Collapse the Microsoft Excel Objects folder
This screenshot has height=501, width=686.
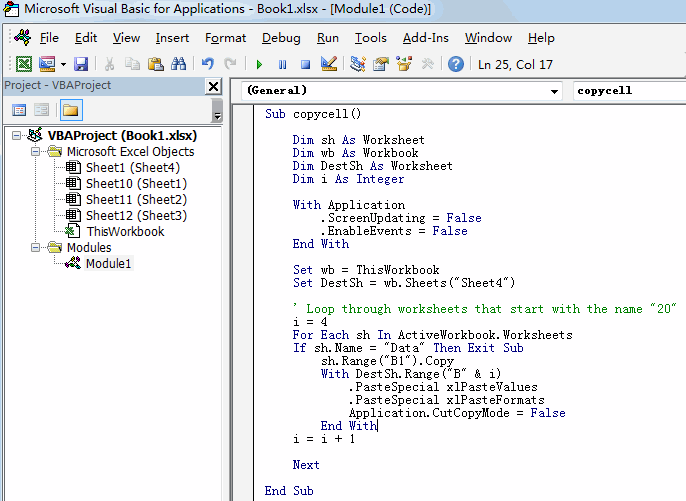click(x=35, y=151)
